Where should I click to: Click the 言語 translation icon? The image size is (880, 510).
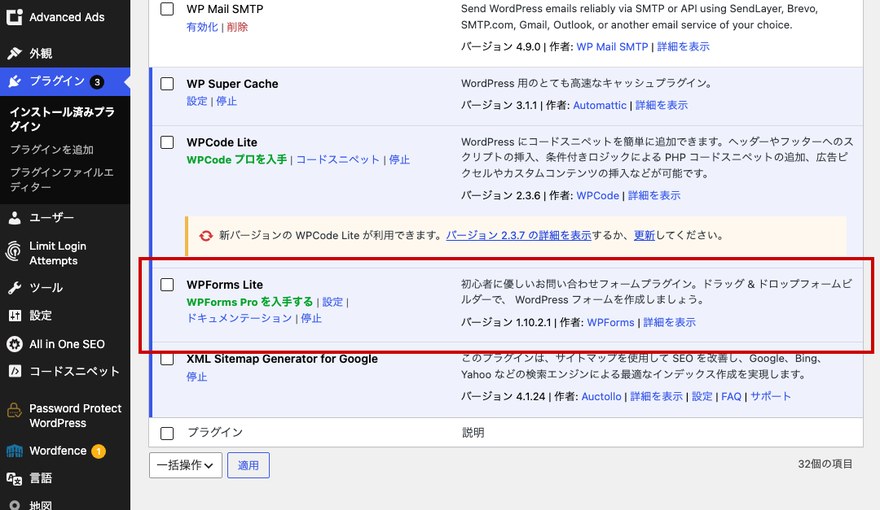tap(14, 478)
